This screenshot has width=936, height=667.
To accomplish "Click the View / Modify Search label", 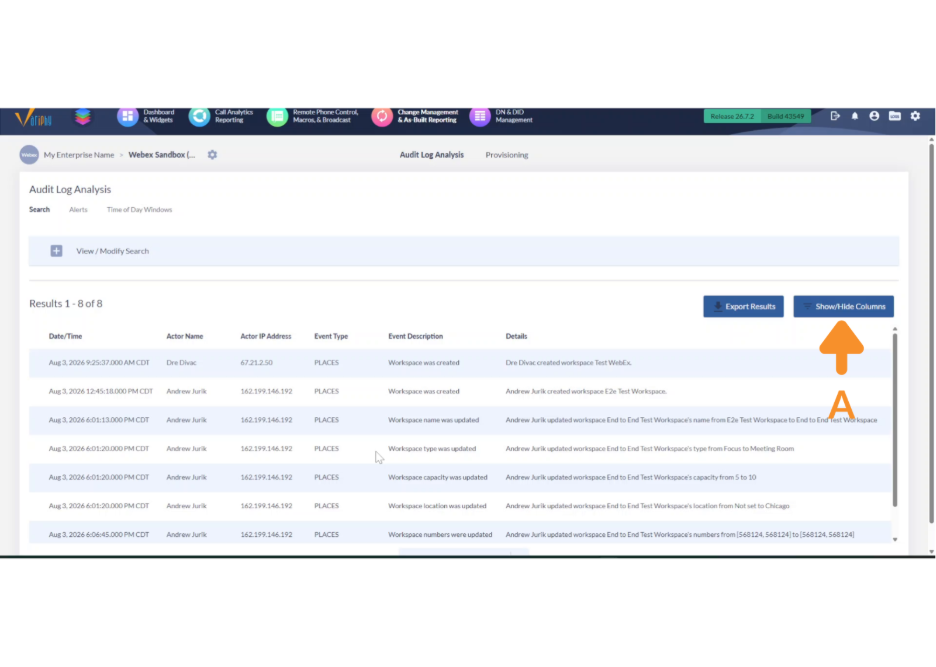I will click(x=112, y=251).
